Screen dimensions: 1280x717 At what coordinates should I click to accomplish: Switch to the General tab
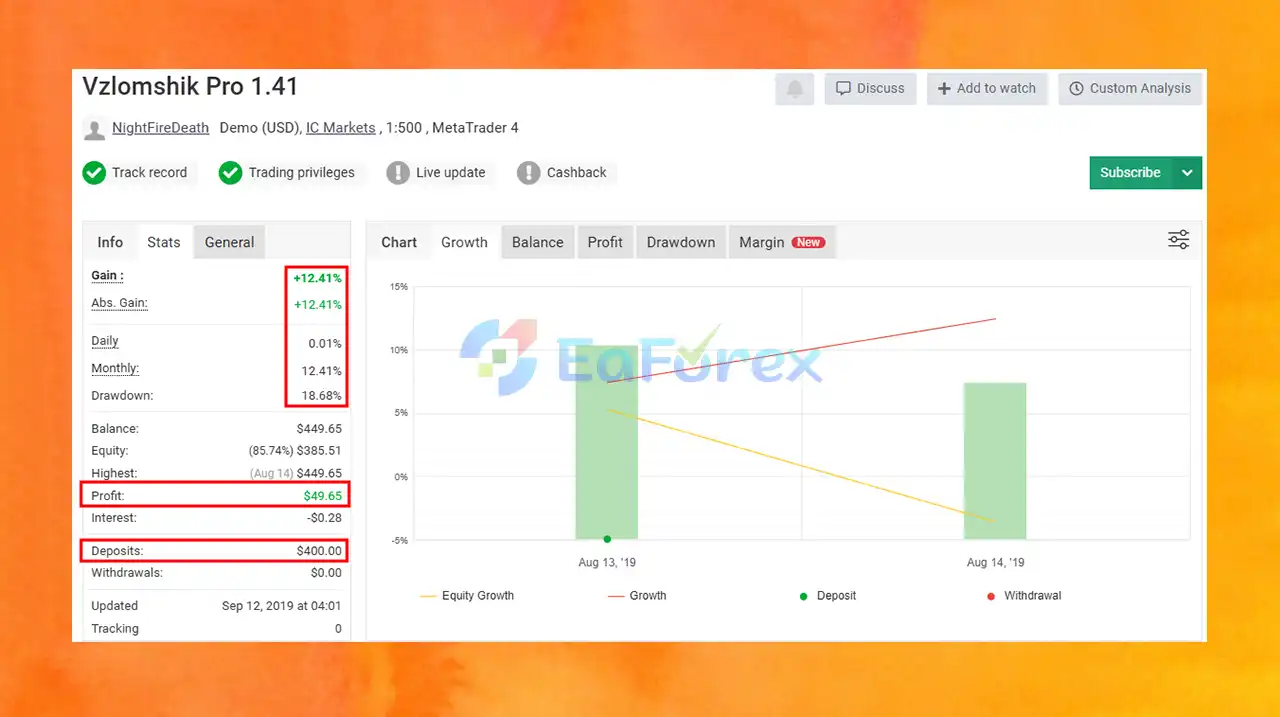pos(229,242)
